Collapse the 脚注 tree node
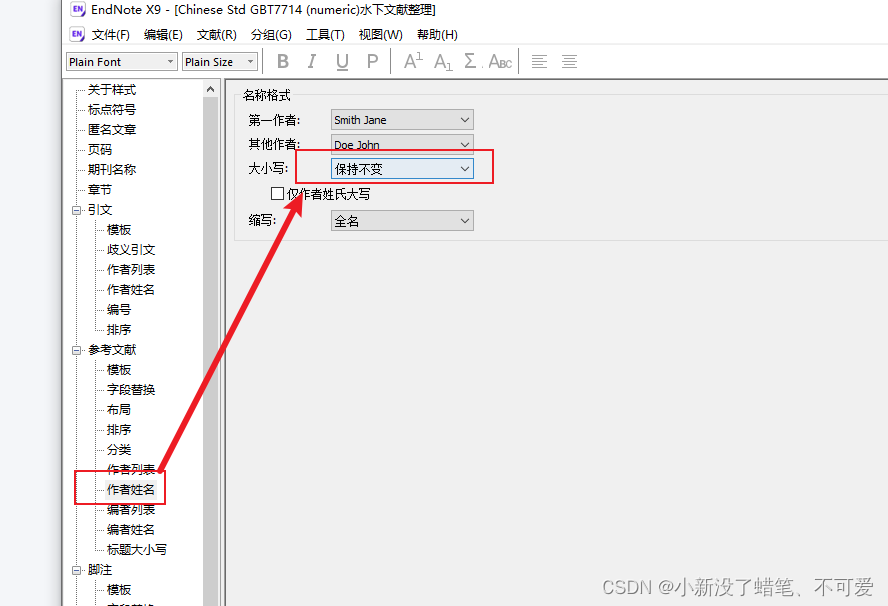This screenshot has height=606, width=888. pyautogui.click(x=76, y=570)
